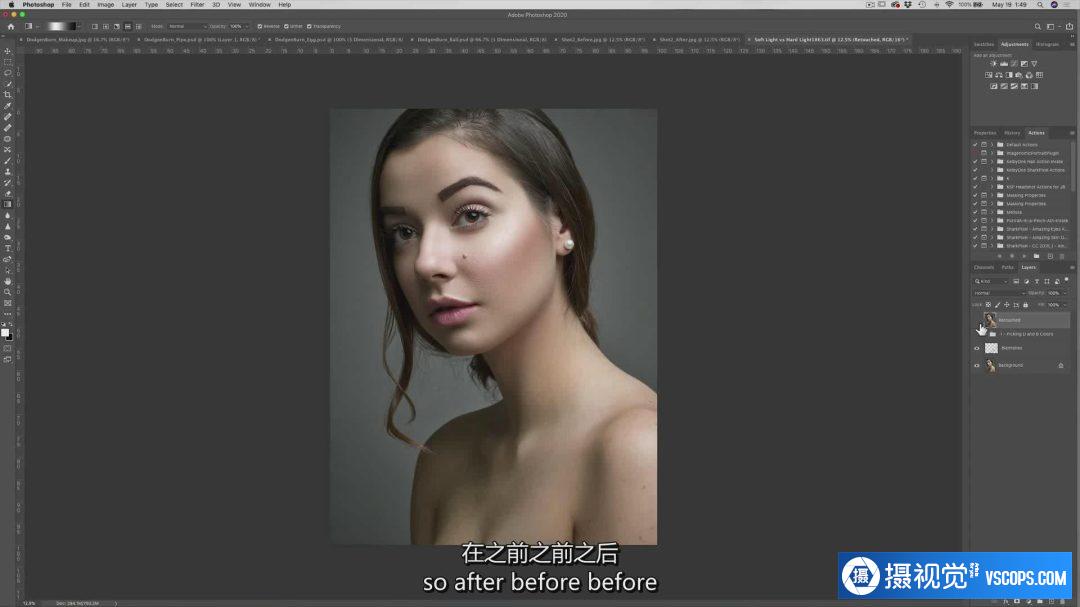Click the gradient preview swatch
This screenshot has height=607, width=1080.
click(x=62, y=26)
